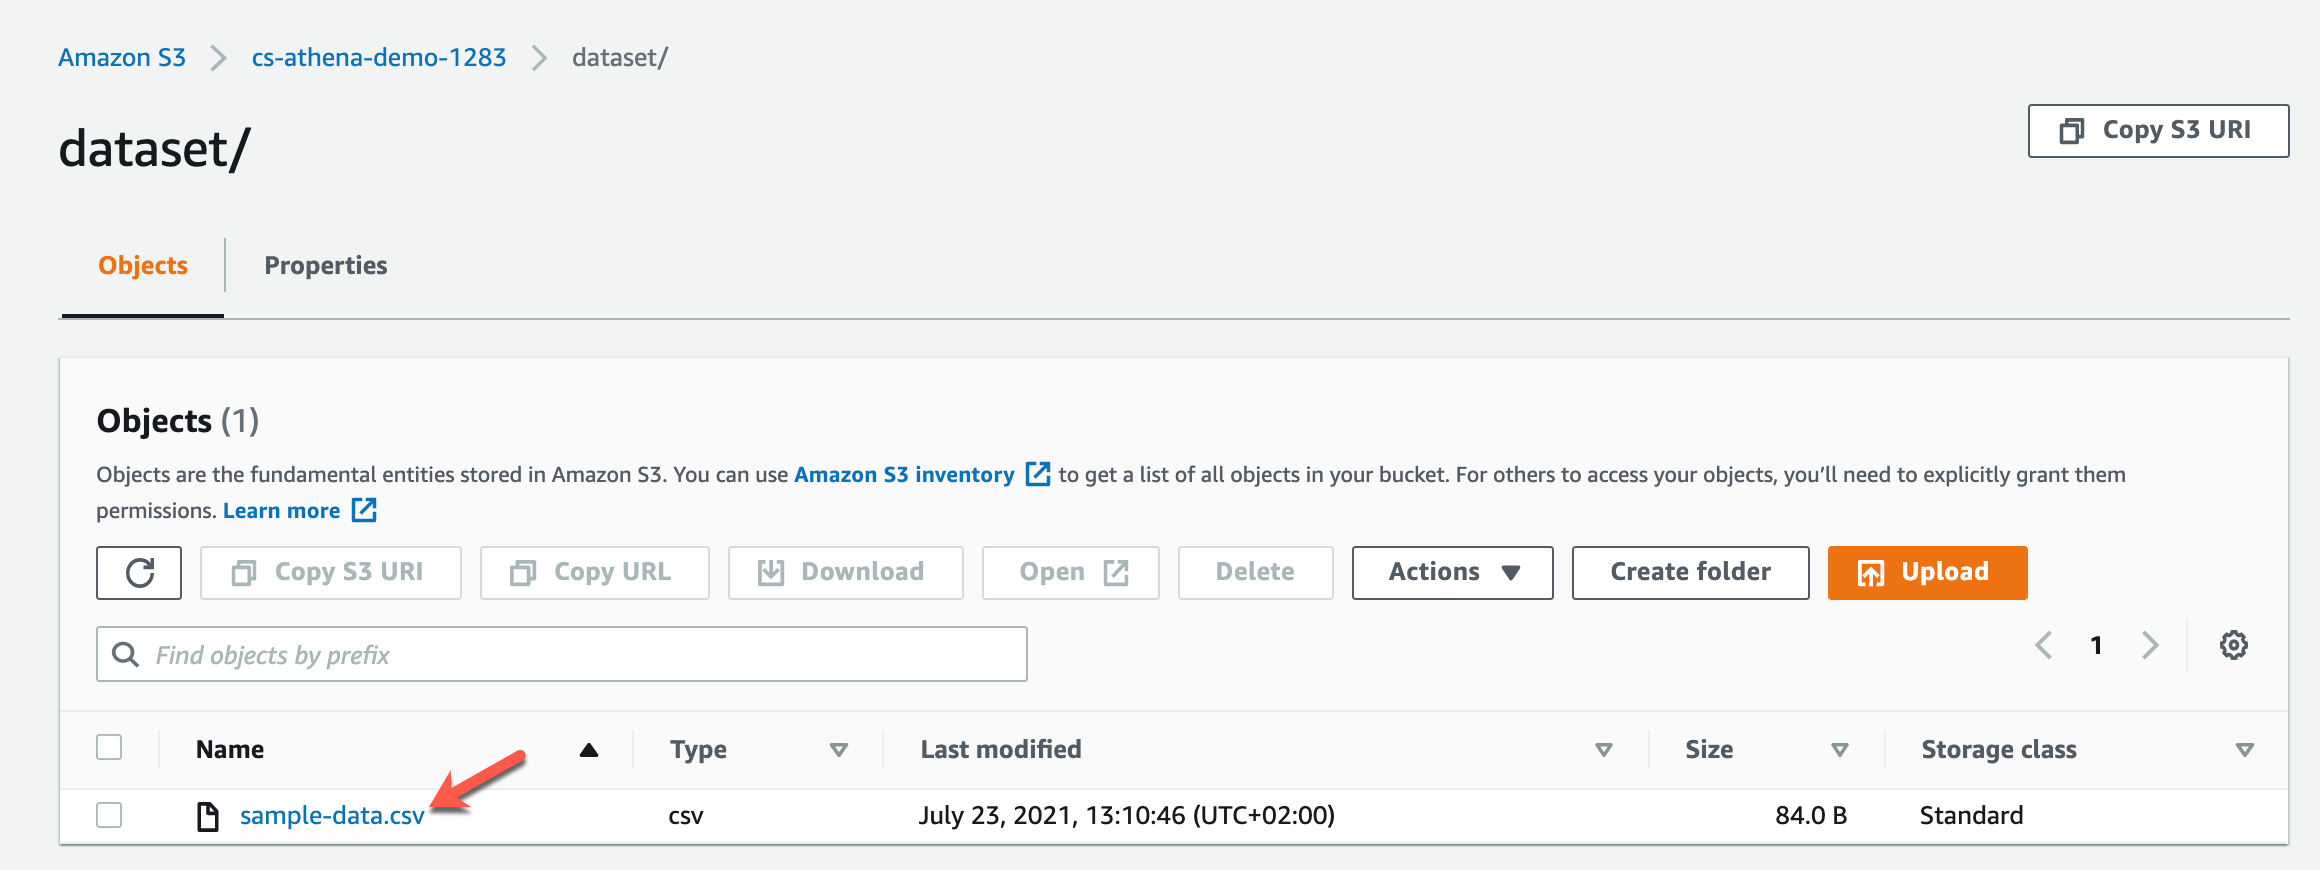2320x870 pixels.
Task: Click the external link icon after Learn more
Action: (365, 510)
